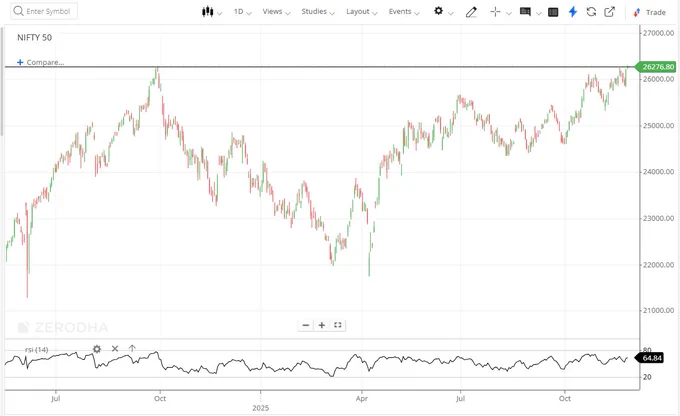Open the Events menu

tap(404, 12)
